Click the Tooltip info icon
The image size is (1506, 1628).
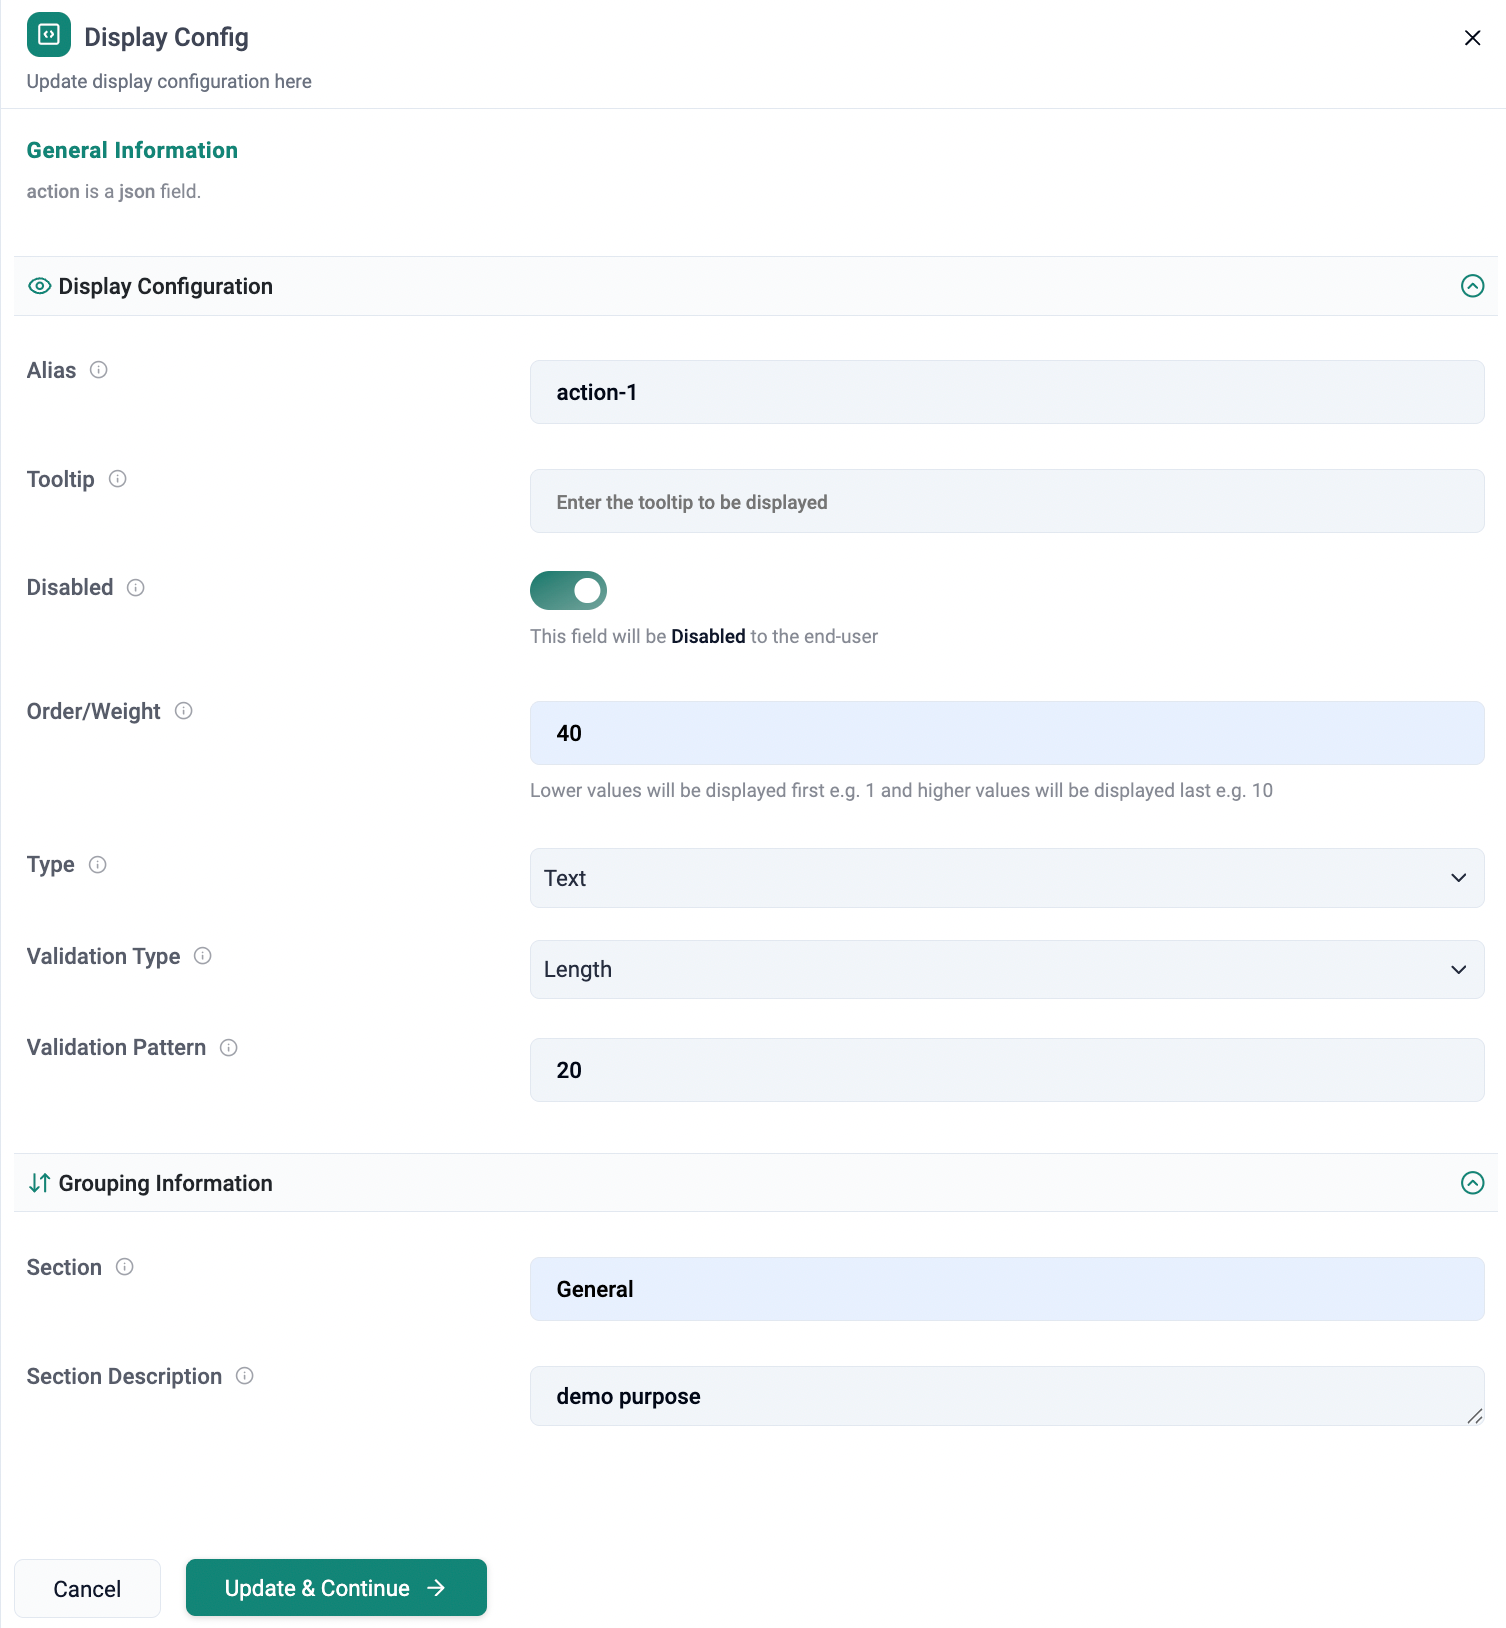coord(117,479)
